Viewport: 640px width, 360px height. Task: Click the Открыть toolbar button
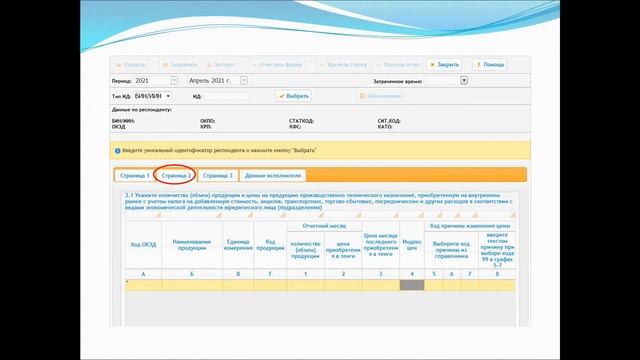[x=130, y=65]
